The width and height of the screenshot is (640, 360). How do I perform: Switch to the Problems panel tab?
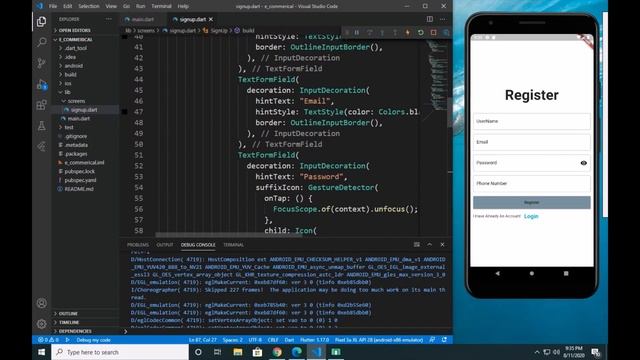[138, 244]
